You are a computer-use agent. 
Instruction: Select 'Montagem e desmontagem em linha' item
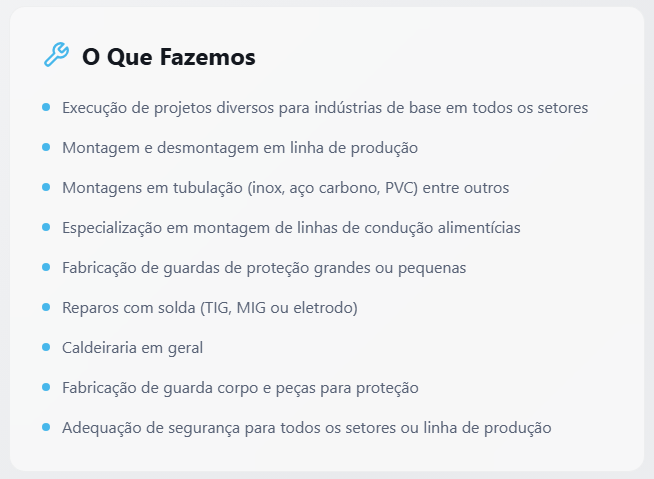[x=240, y=148]
